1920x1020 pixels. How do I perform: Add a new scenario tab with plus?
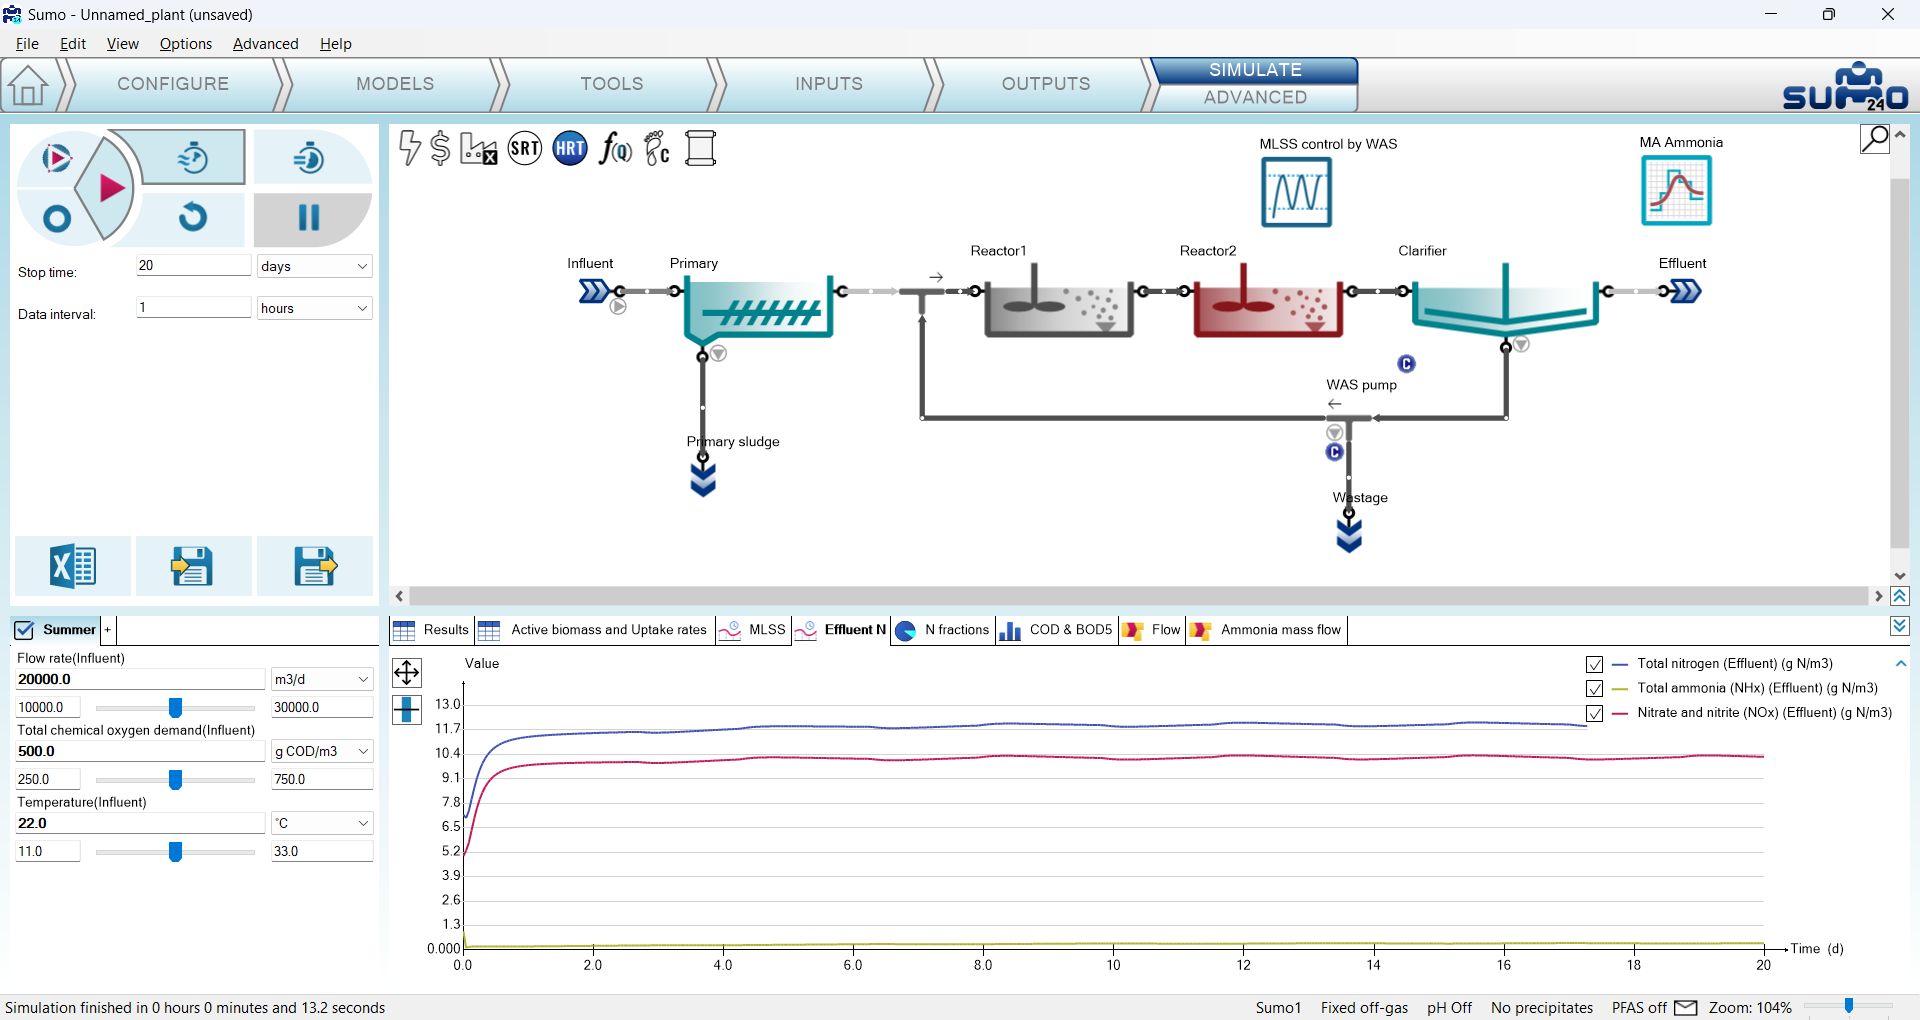[108, 630]
